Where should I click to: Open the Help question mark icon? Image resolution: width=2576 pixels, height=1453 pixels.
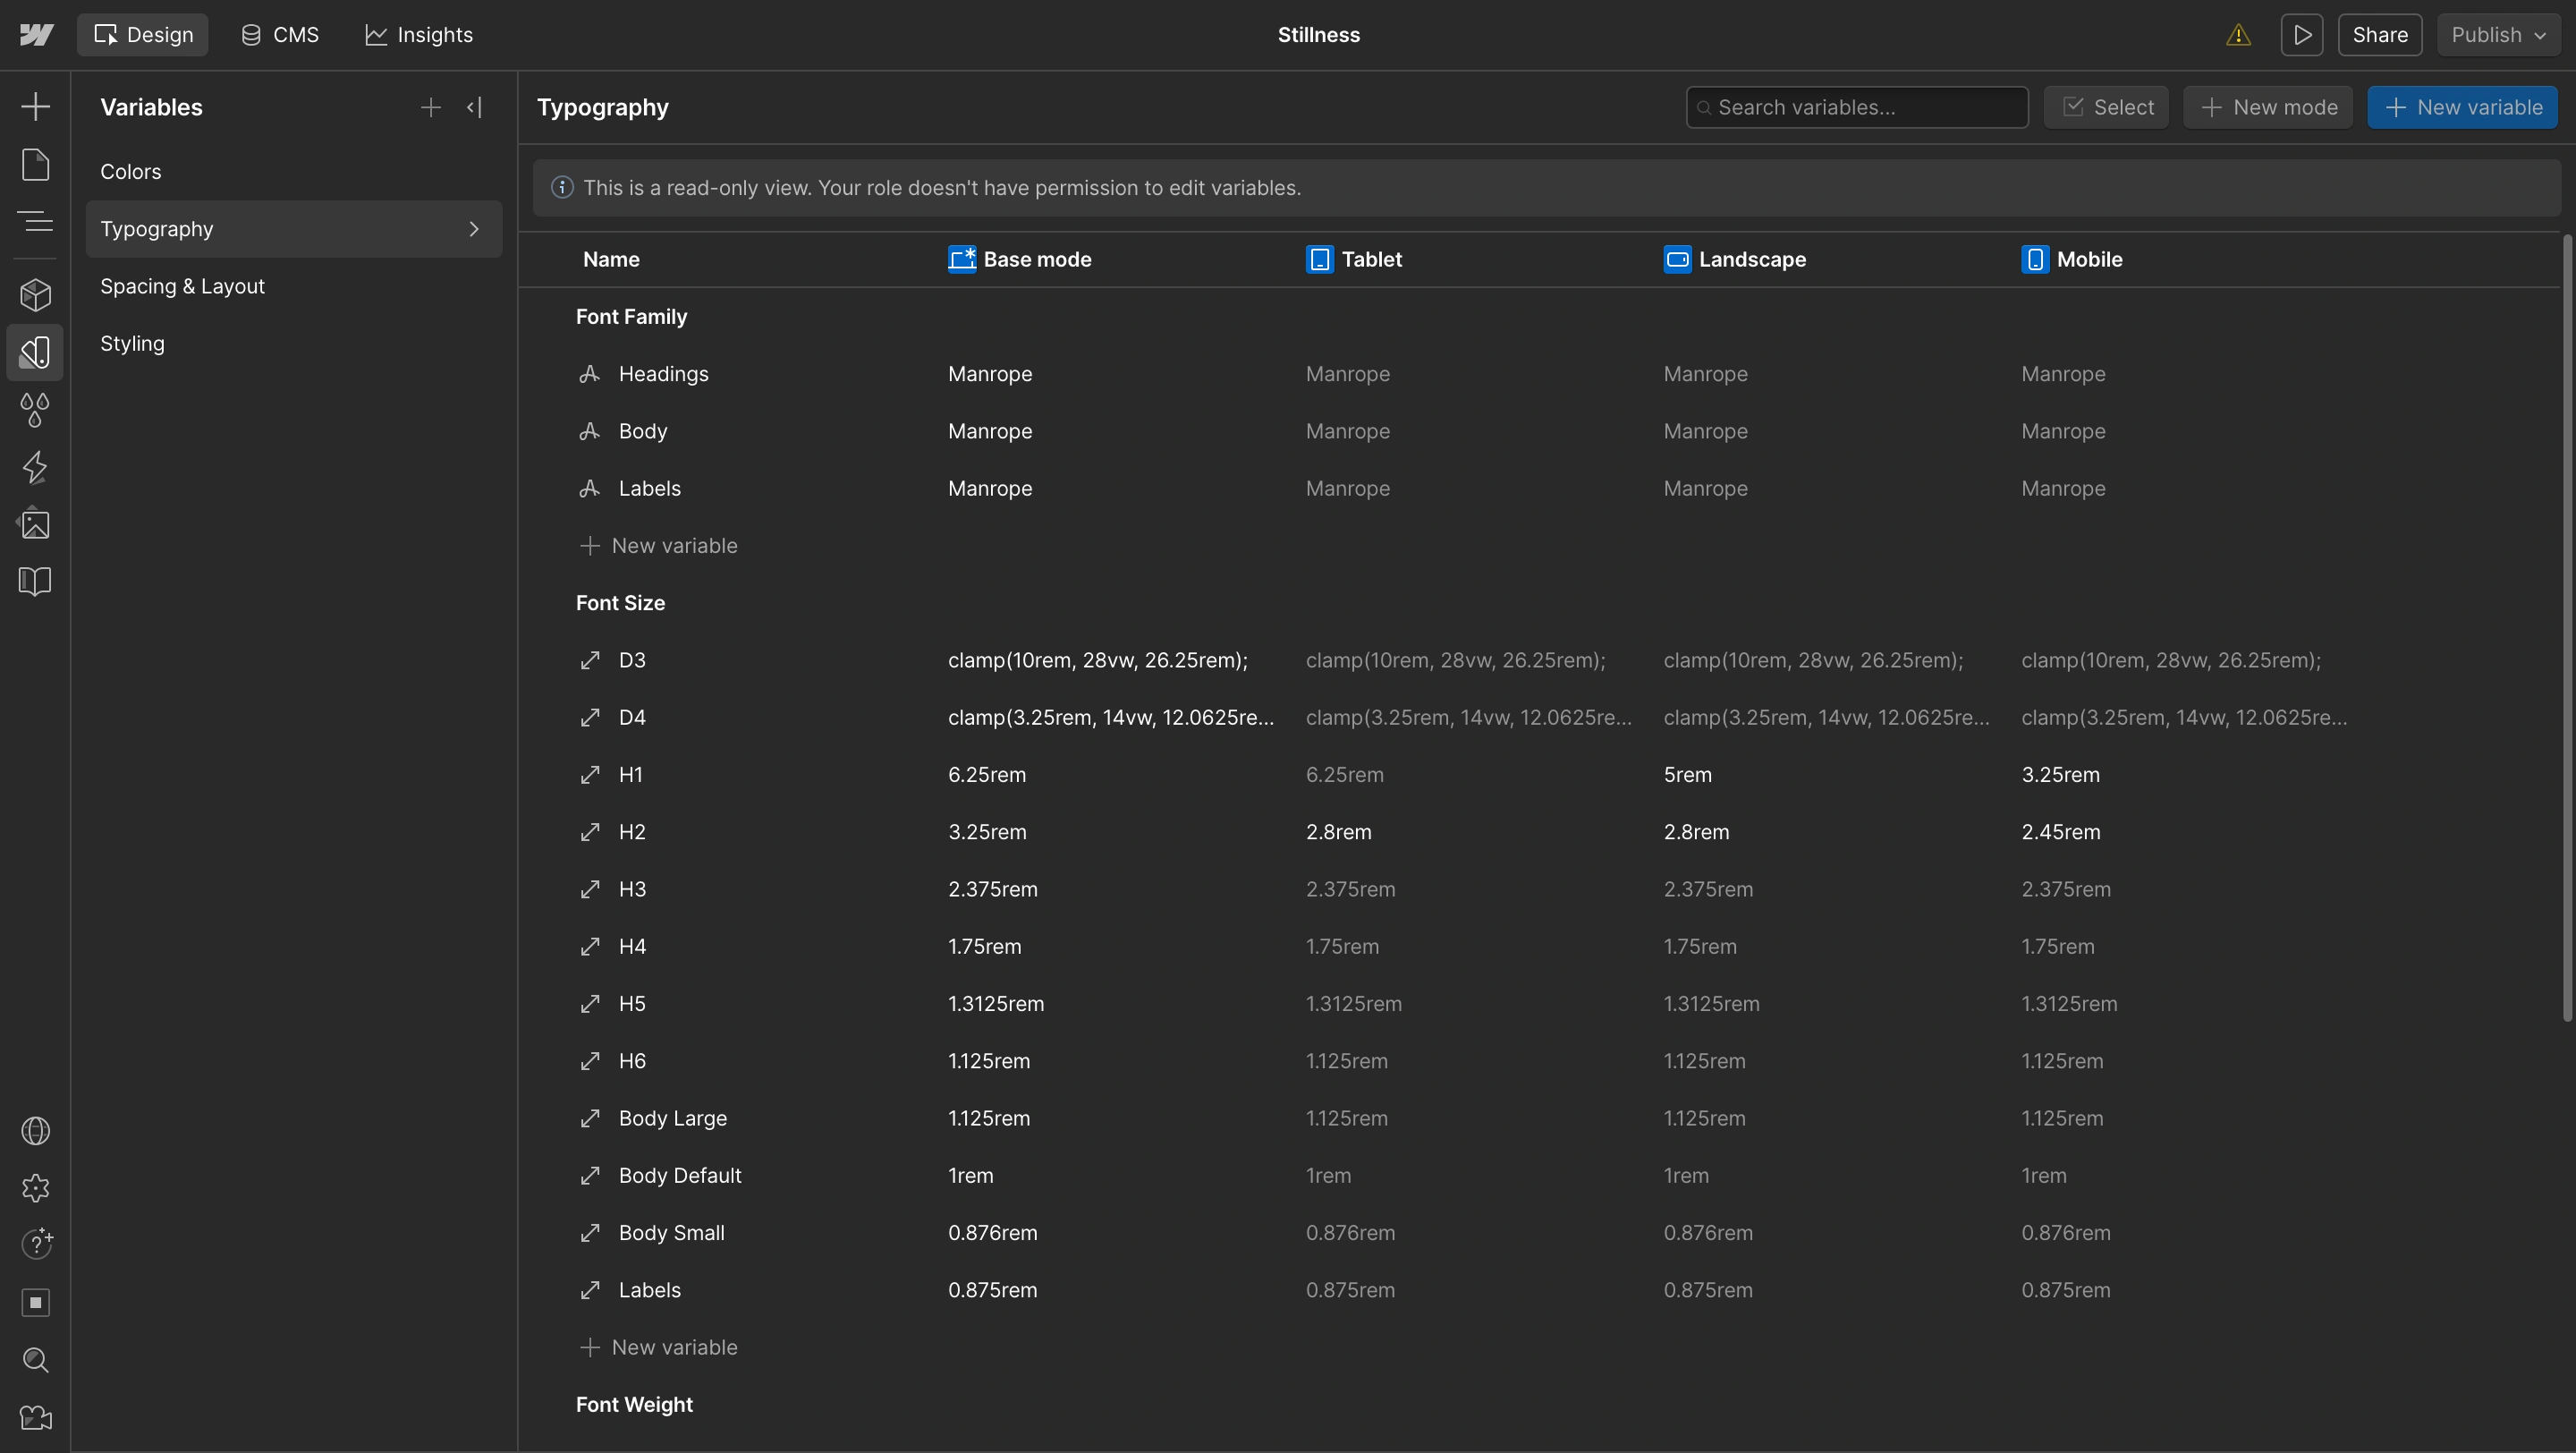[36, 1245]
